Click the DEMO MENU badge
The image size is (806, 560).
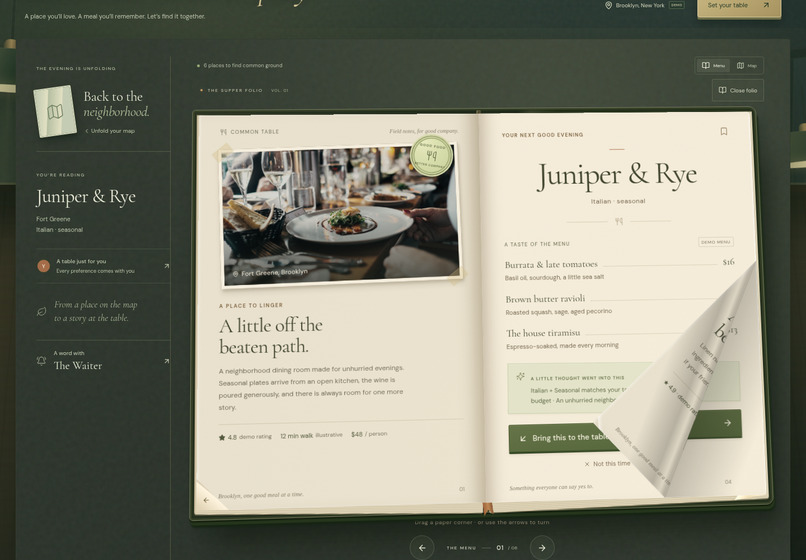tap(716, 242)
